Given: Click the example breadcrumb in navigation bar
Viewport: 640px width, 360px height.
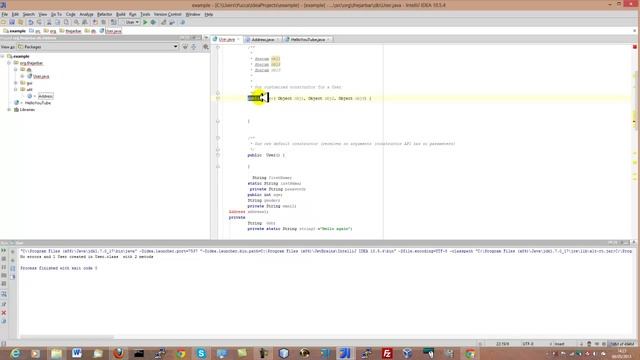Looking at the screenshot, I should [x=15, y=31].
